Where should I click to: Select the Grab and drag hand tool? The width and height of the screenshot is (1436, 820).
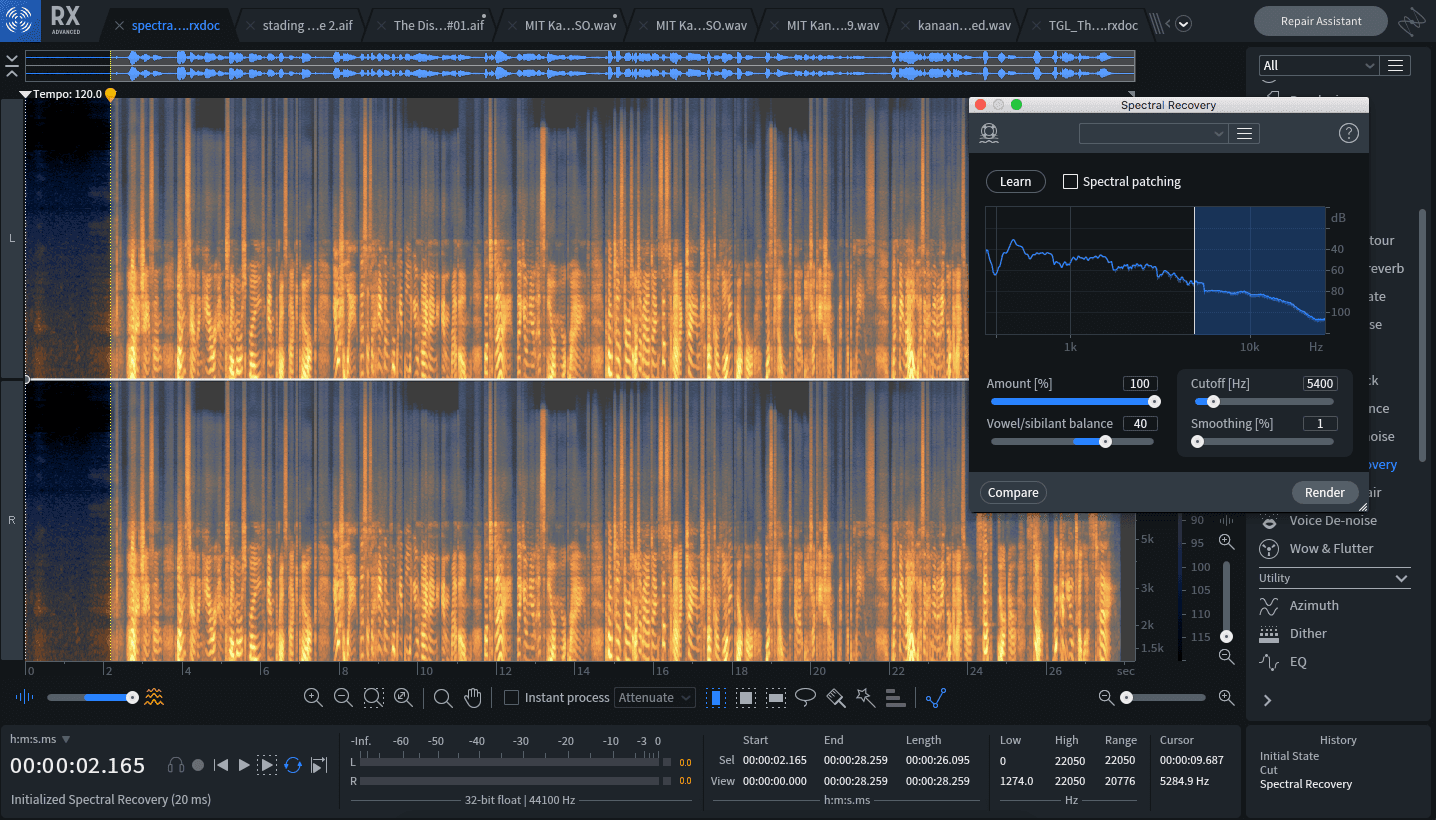click(473, 698)
